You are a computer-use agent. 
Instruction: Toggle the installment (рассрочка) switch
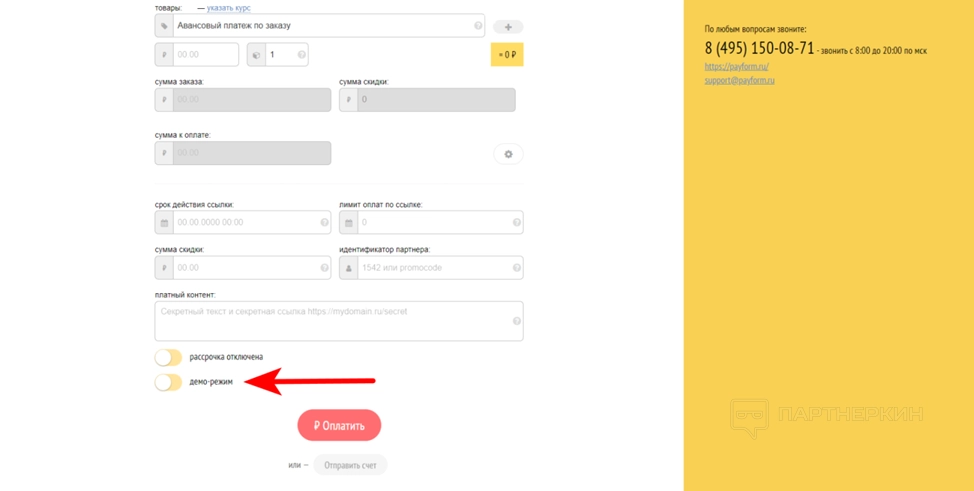(x=168, y=357)
